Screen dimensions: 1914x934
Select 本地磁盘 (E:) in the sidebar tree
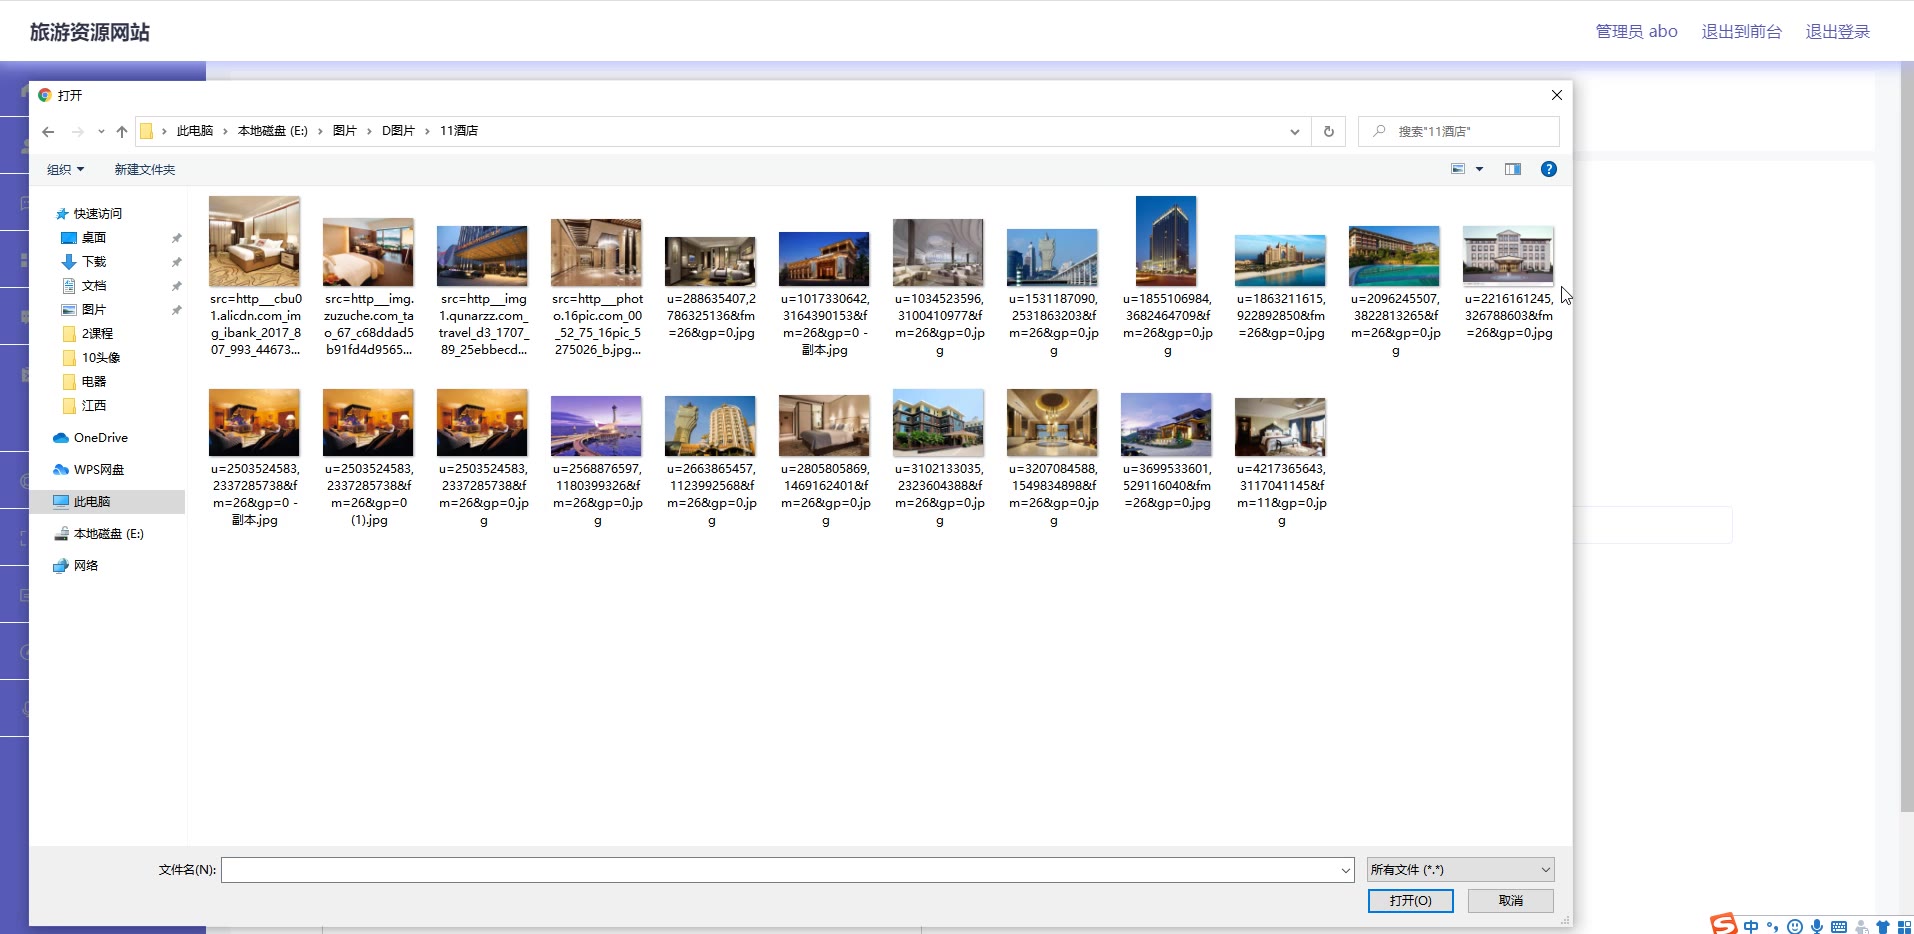tap(108, 534)
